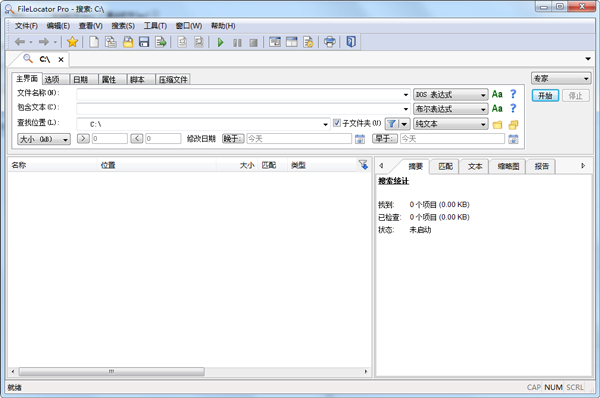This screenshot has height=398, width=600.
Task: Open the 搜索(S) menu
Action: click(123, 26)
